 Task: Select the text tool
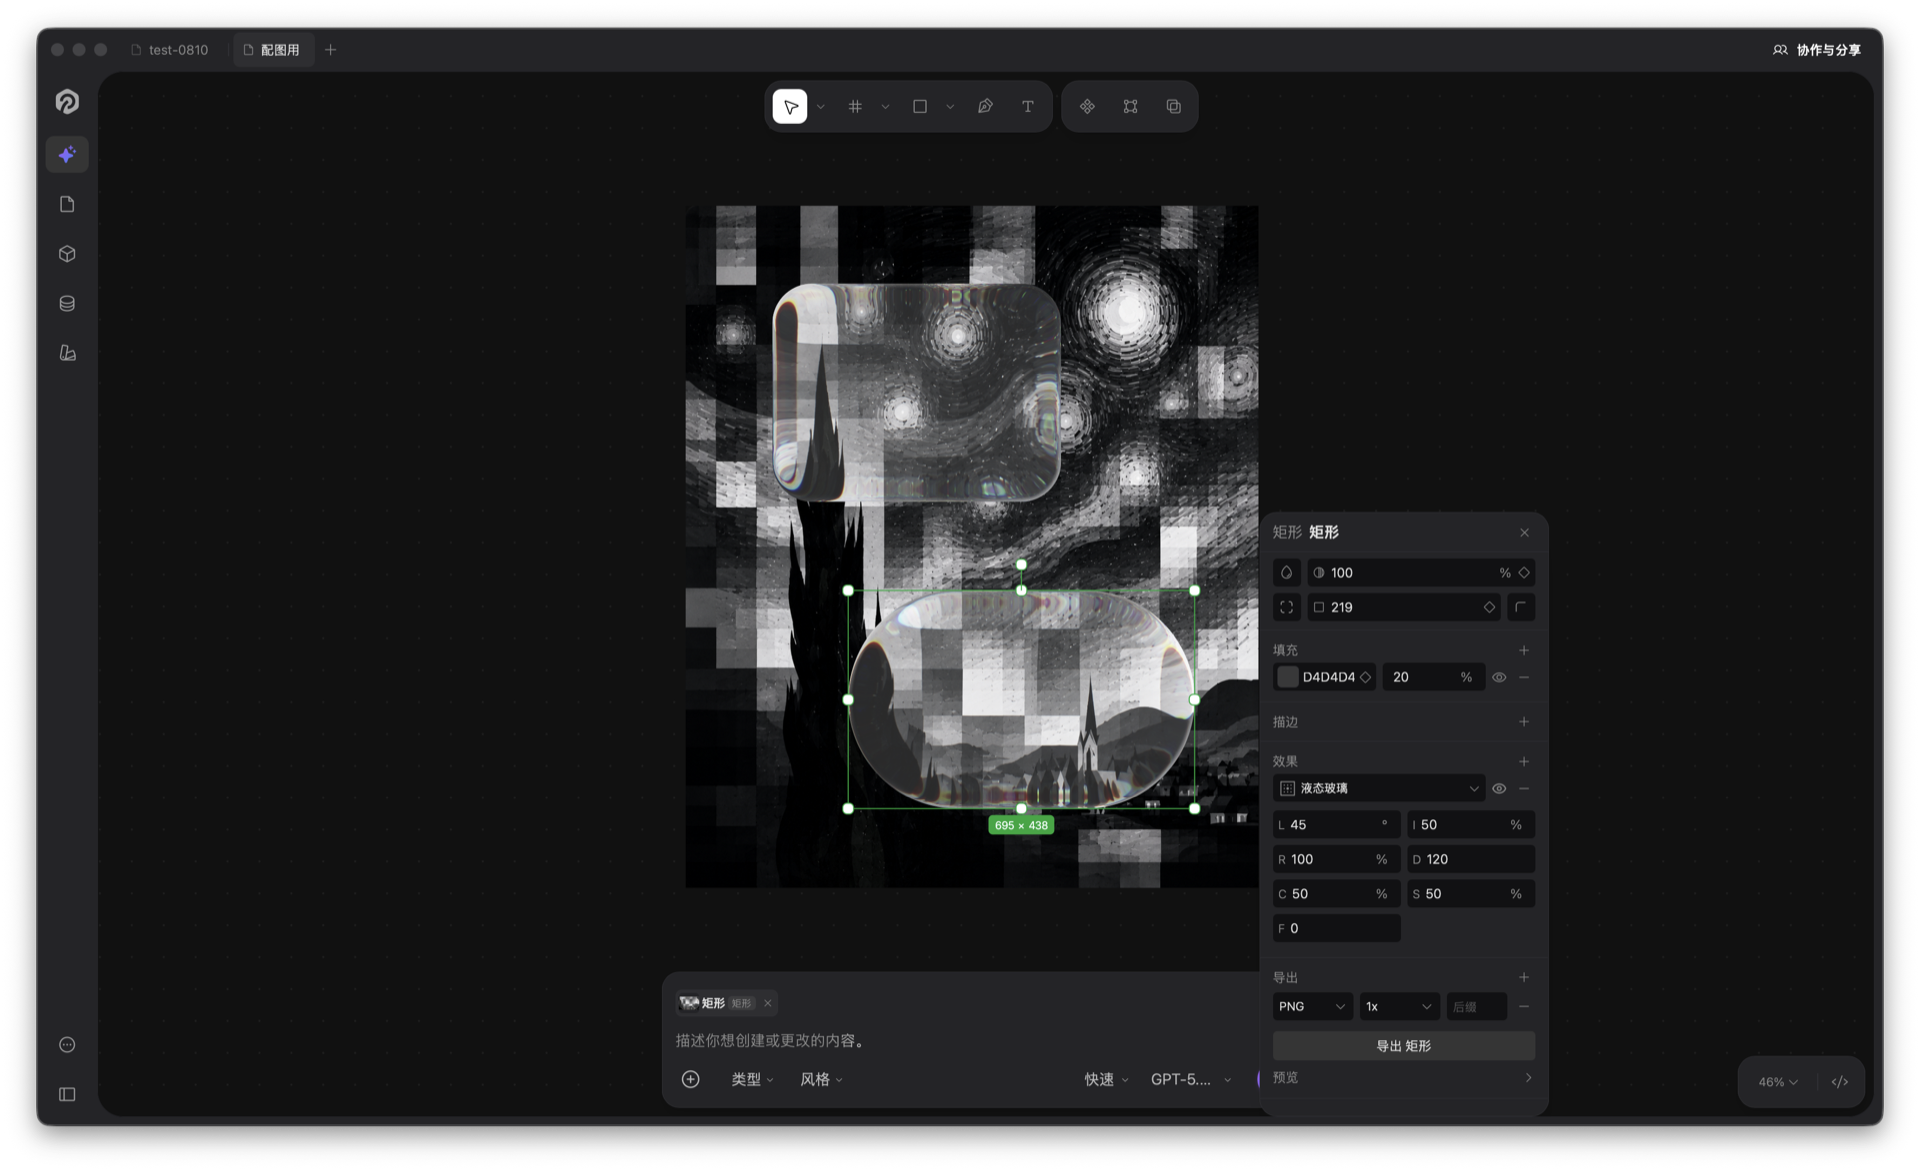[1028, 106]
